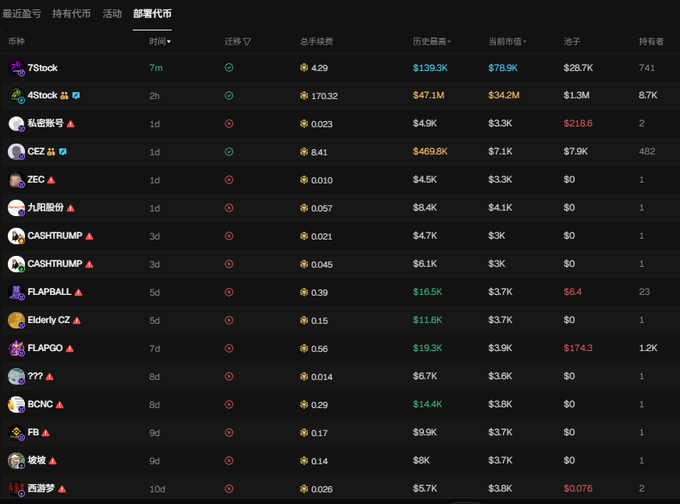Click warning triangle beside Elderly CZ
The width and height of the screenshot is (680, 504).
click(x=77, y=321)
